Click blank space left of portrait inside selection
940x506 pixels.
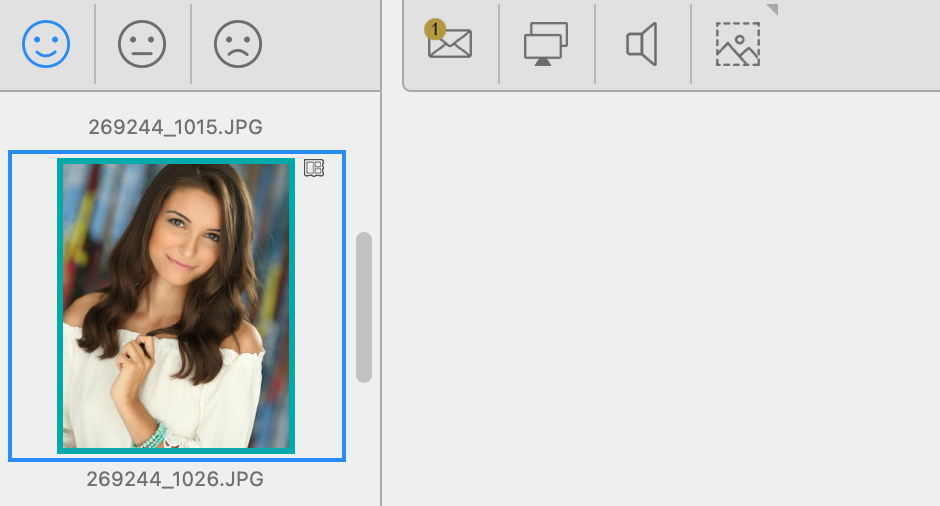34,305
